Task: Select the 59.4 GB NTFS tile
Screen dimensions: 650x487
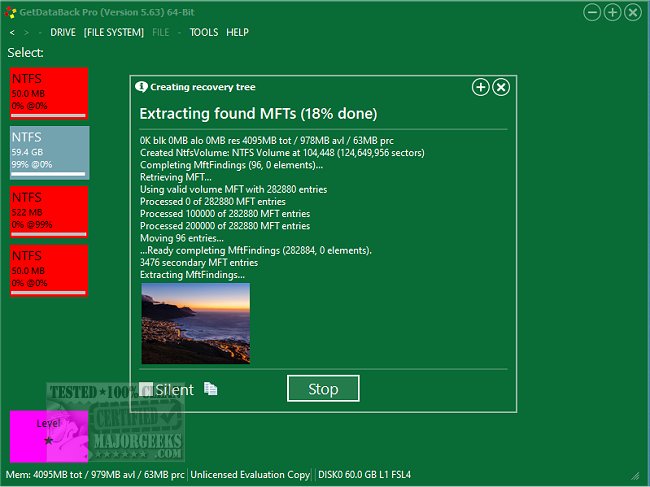Action: coord(49,153)
